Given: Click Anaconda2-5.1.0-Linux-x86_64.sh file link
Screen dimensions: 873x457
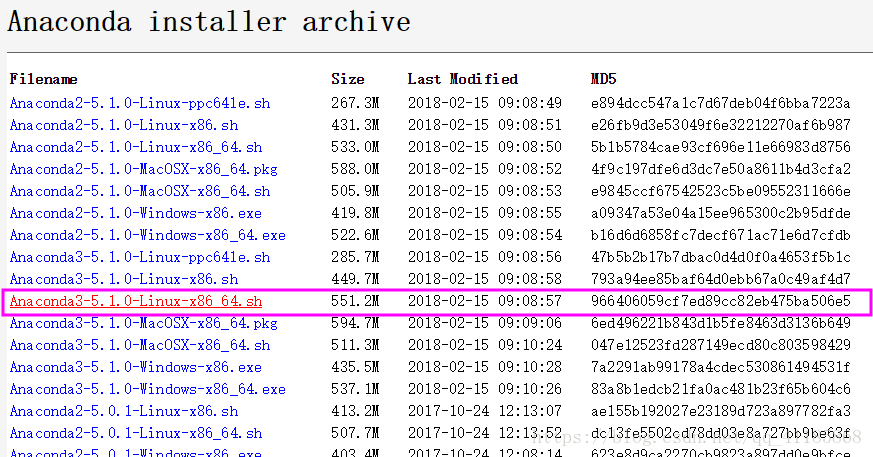Looking at the screenshot, I should 136,147.
